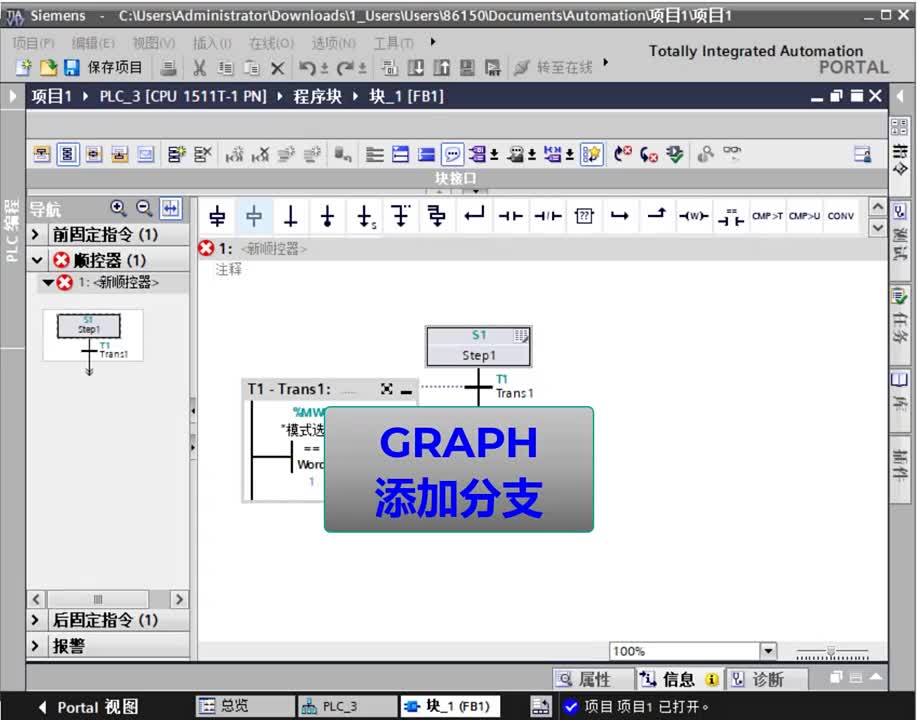The image size is (918, 720).
Task: Switch to the 属性 tab
Action: tap(593, 679)
